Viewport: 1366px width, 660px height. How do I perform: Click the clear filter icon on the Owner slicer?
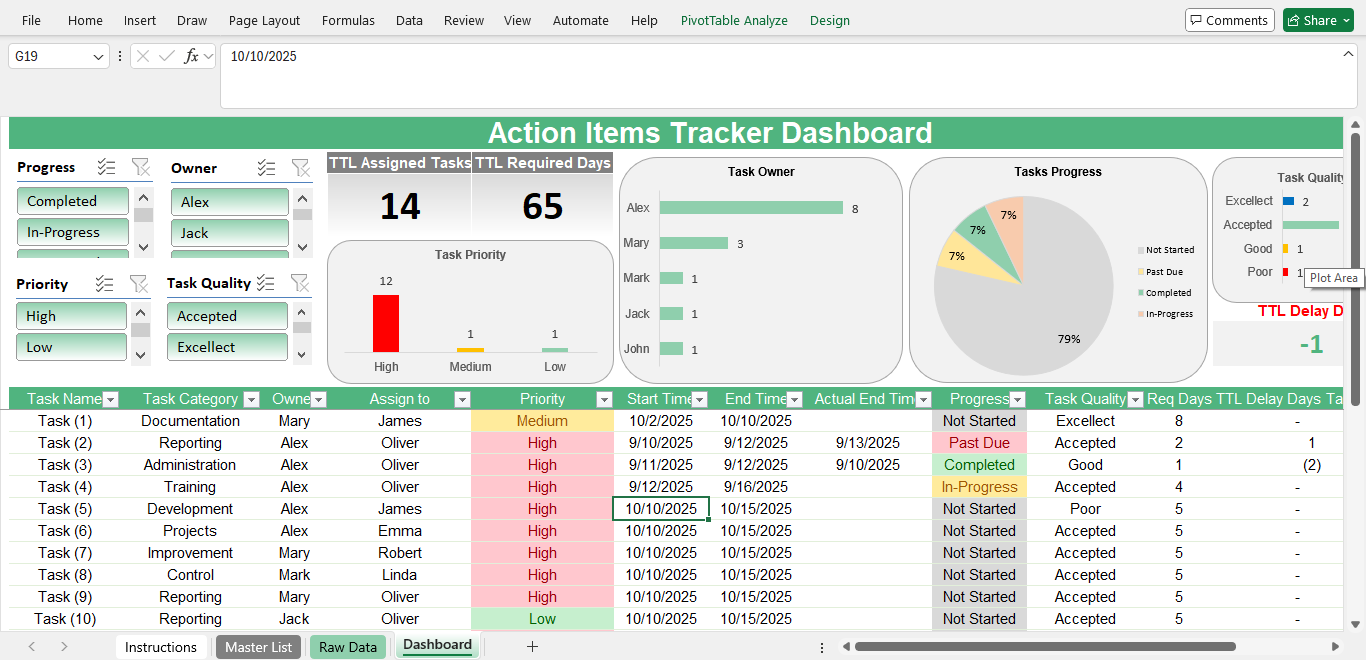(x=301, y=168)
